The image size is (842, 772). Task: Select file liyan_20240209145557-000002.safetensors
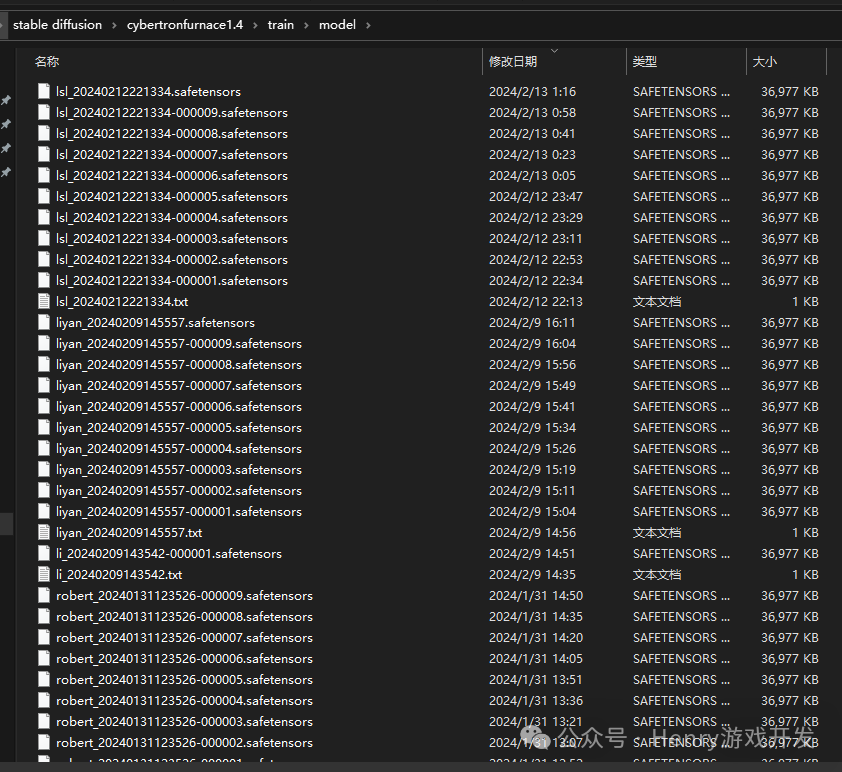pyautogui.click(x=179, y=490)
